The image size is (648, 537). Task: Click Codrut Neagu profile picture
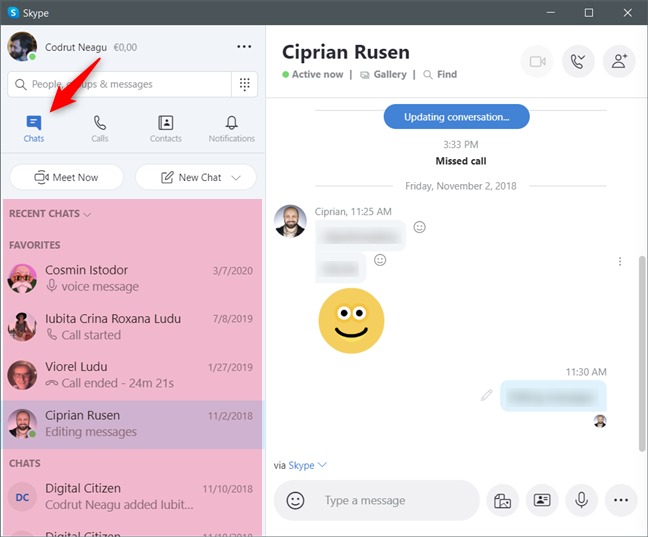22,47
